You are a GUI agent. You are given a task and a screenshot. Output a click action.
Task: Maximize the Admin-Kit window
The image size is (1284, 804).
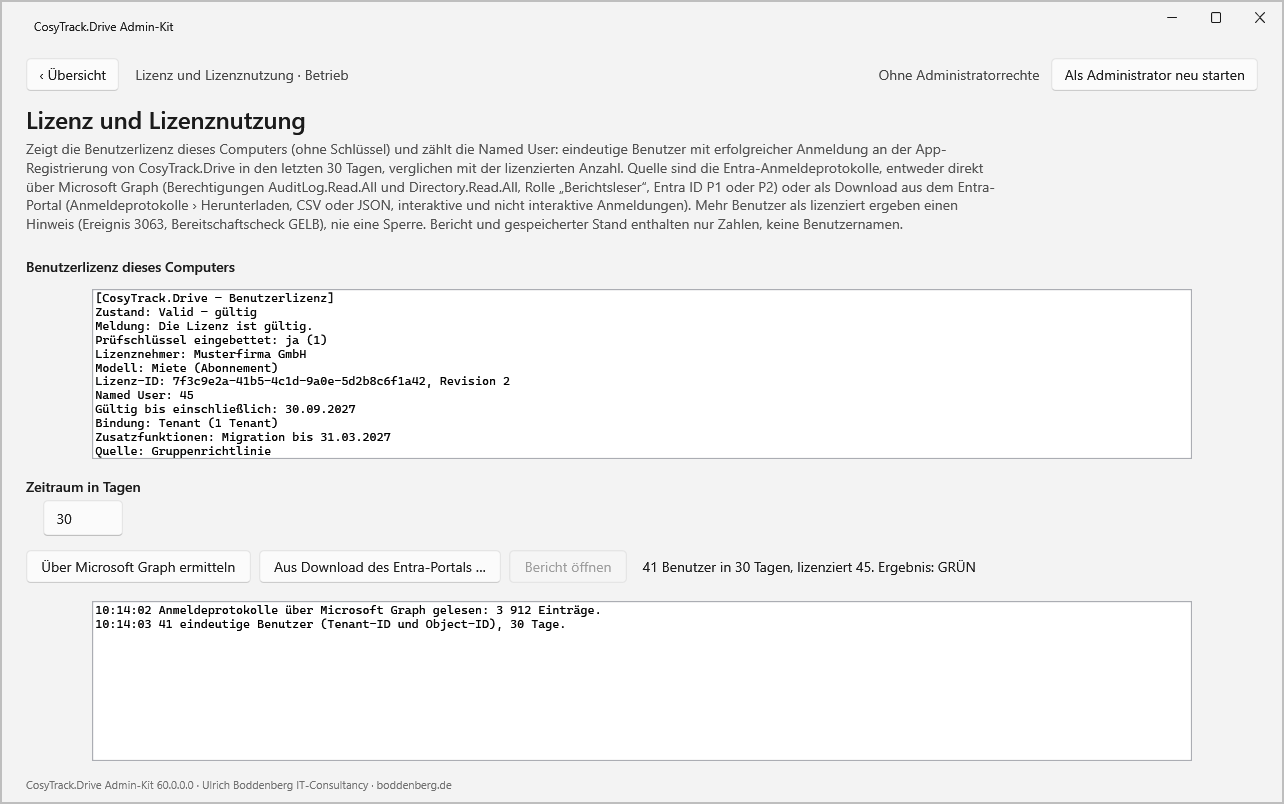pyautogui.click(x=1216, y=18)
